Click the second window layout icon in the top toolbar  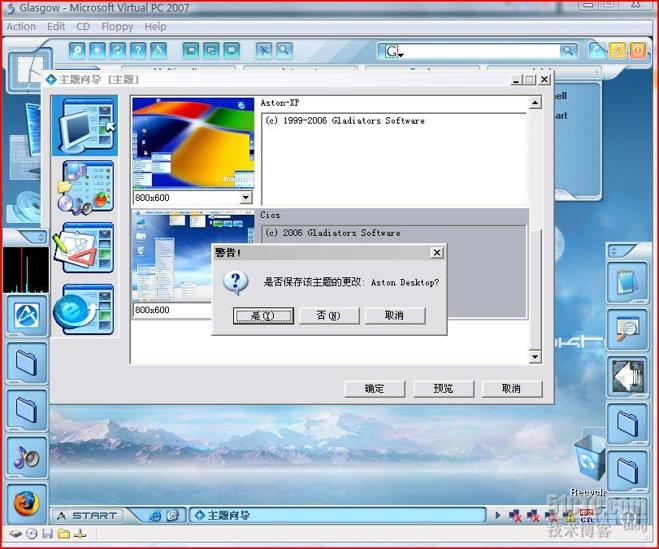coord(211,50)
